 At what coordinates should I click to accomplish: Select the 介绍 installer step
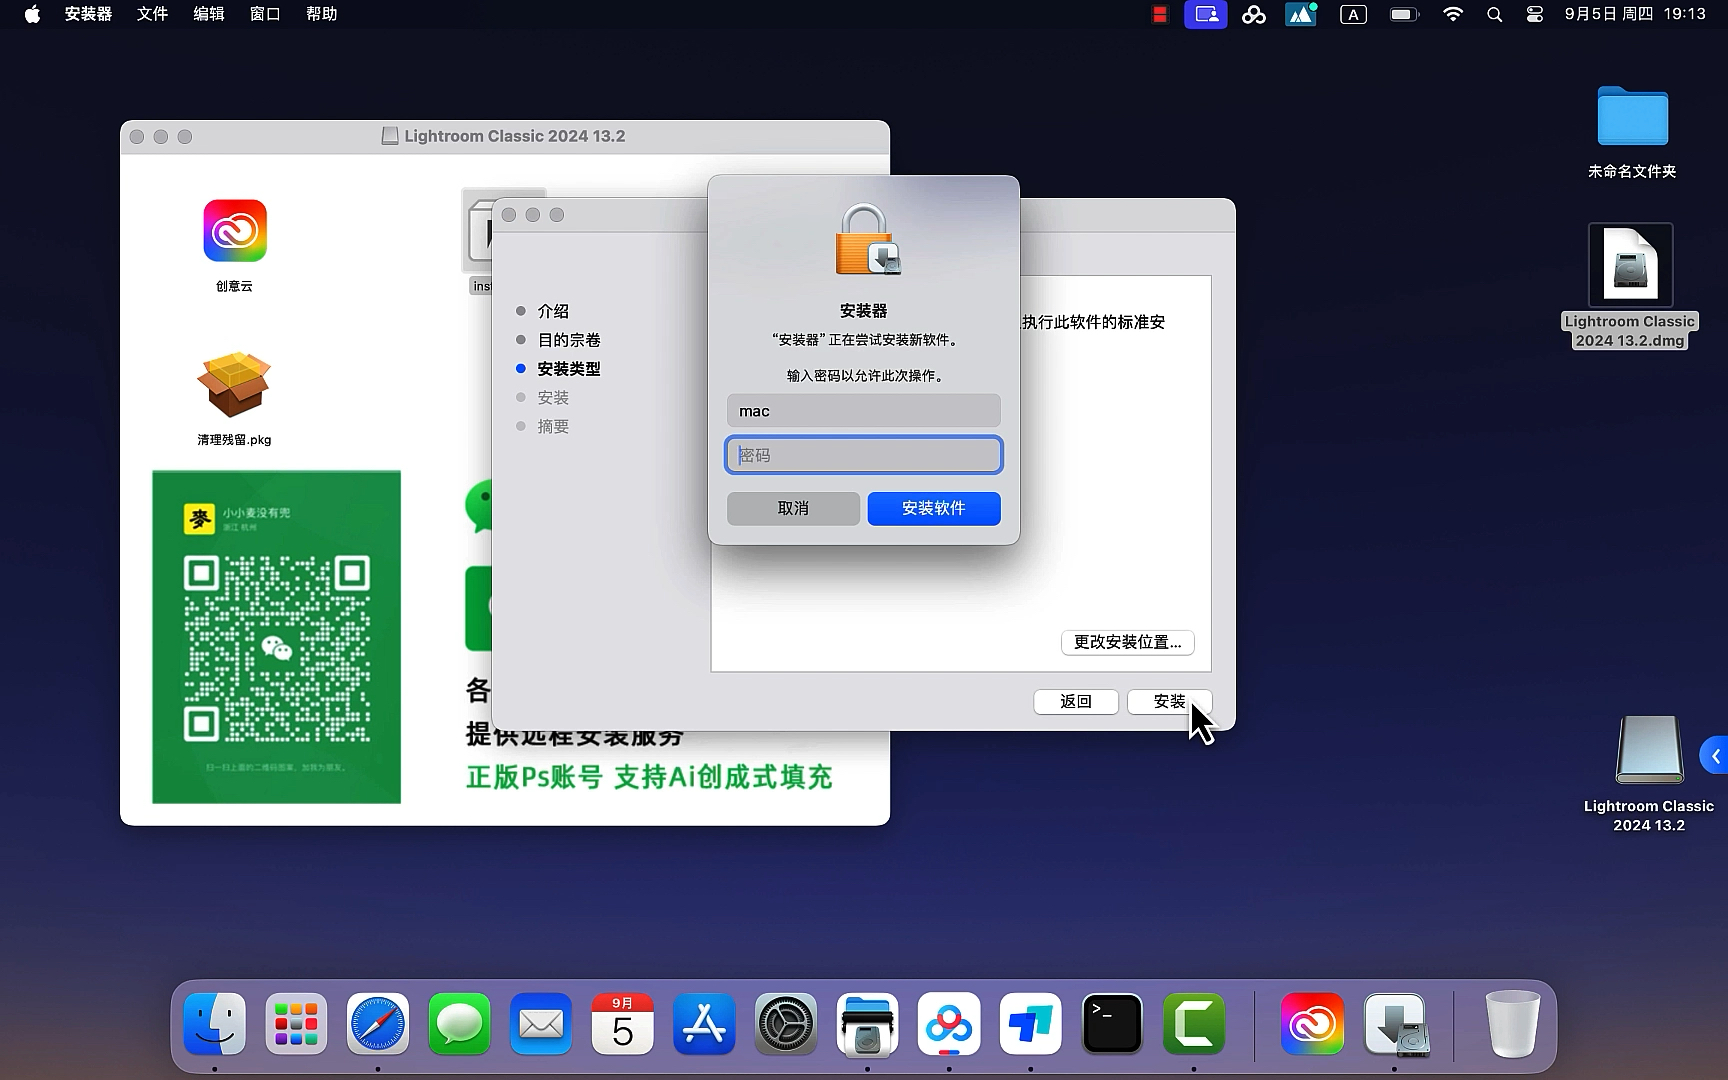coord(553,311)
